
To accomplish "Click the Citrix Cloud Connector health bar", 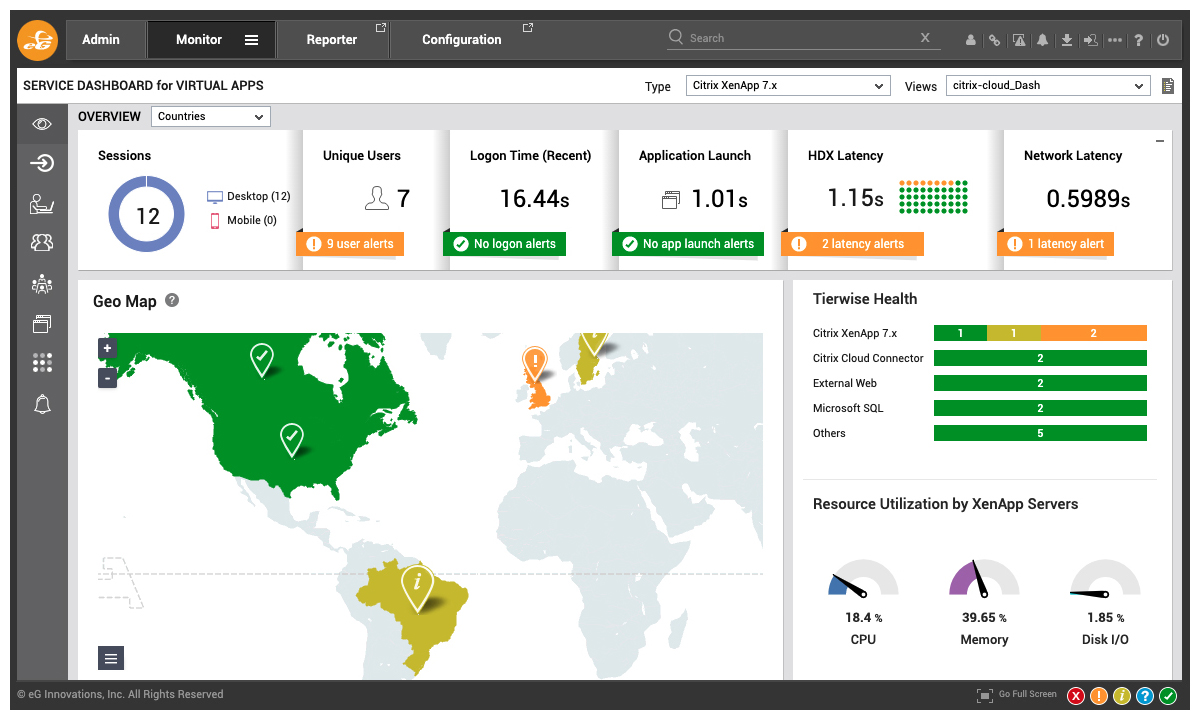I will click(x=1040, y=358).
